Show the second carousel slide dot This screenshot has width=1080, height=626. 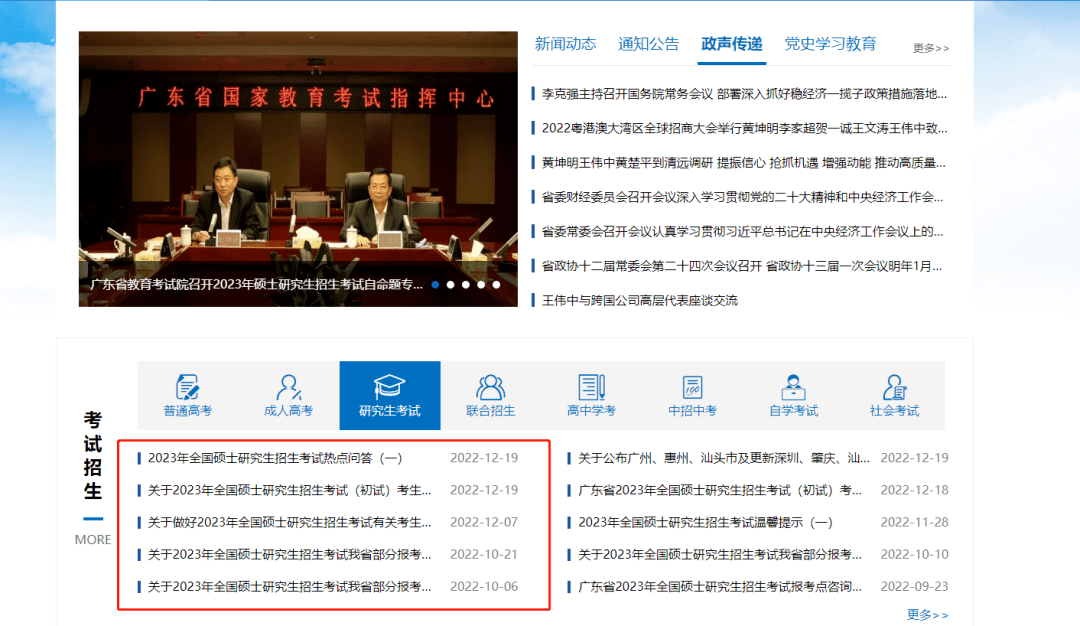click(x=450, y=284)
